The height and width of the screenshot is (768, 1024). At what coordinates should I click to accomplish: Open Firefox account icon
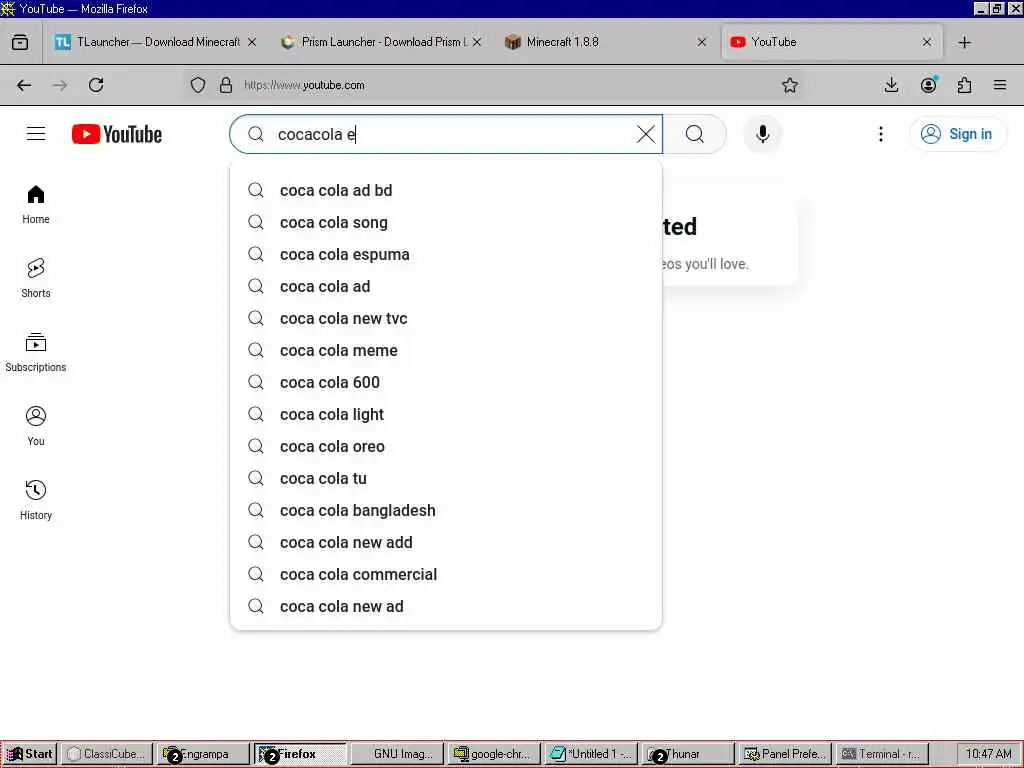pos(928,85)
